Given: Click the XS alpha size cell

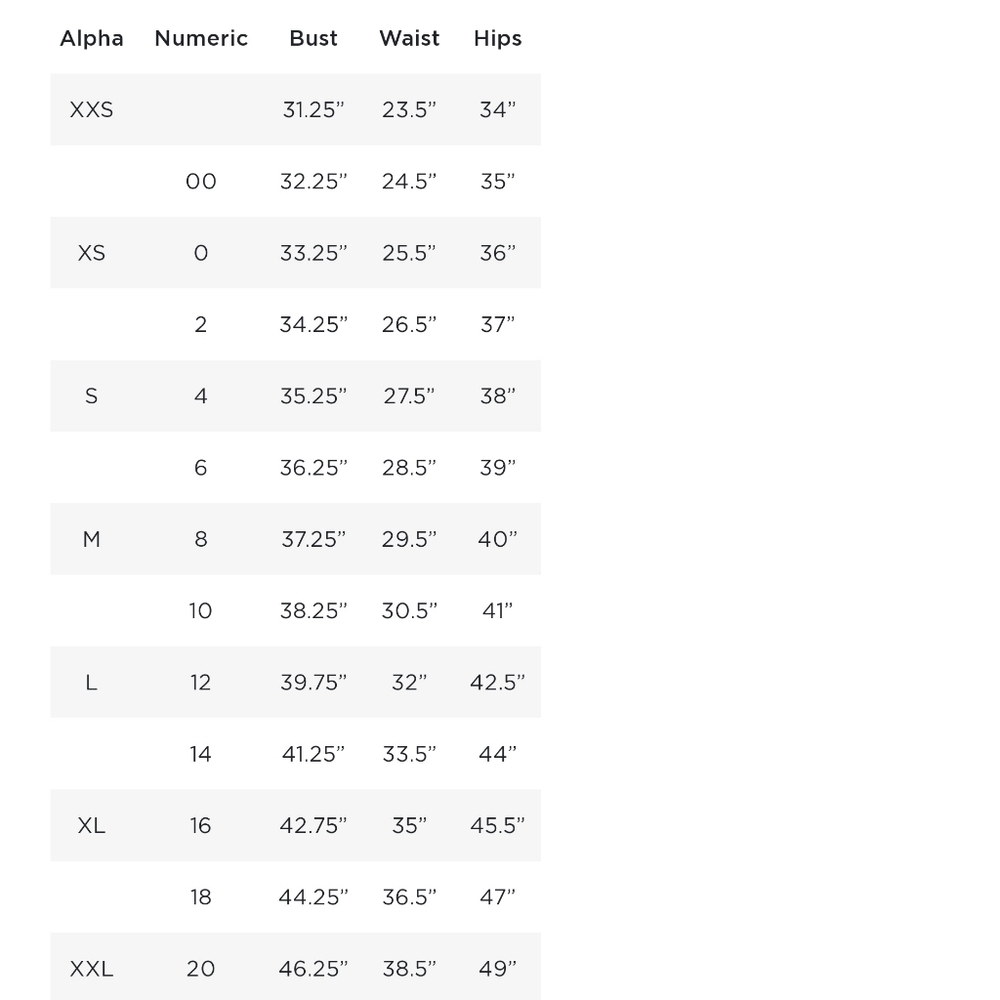Looking at the screenshot, I should click(91, 253).
